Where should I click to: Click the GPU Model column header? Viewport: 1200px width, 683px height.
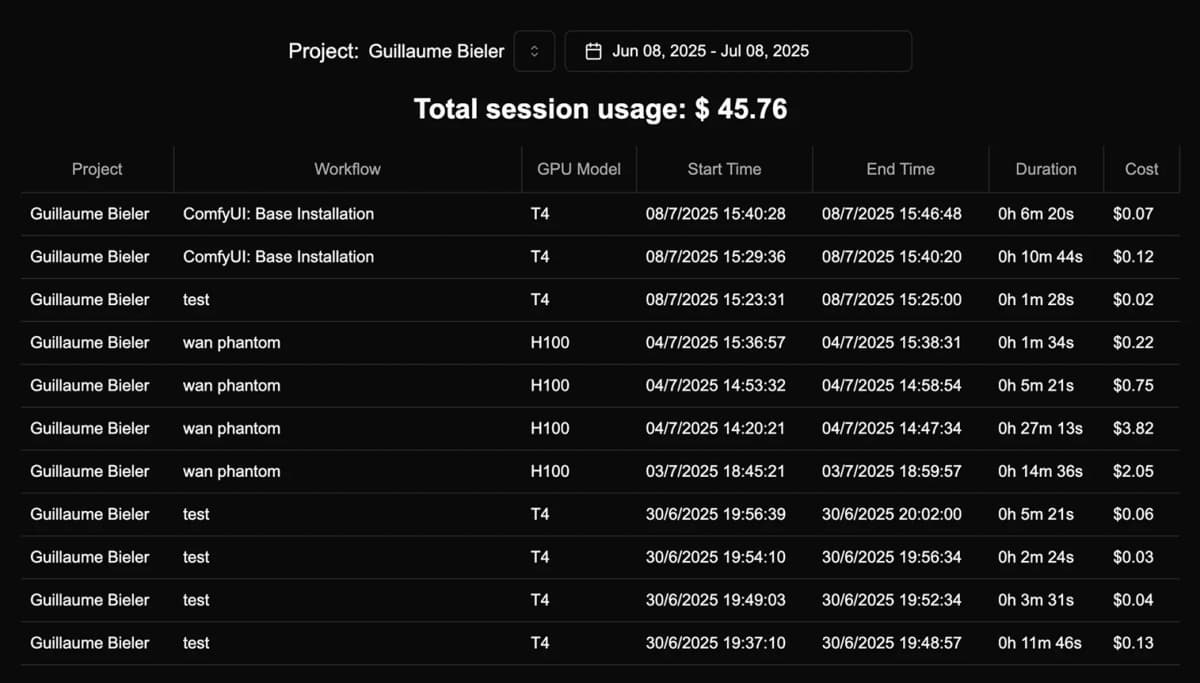click(579, 169)
